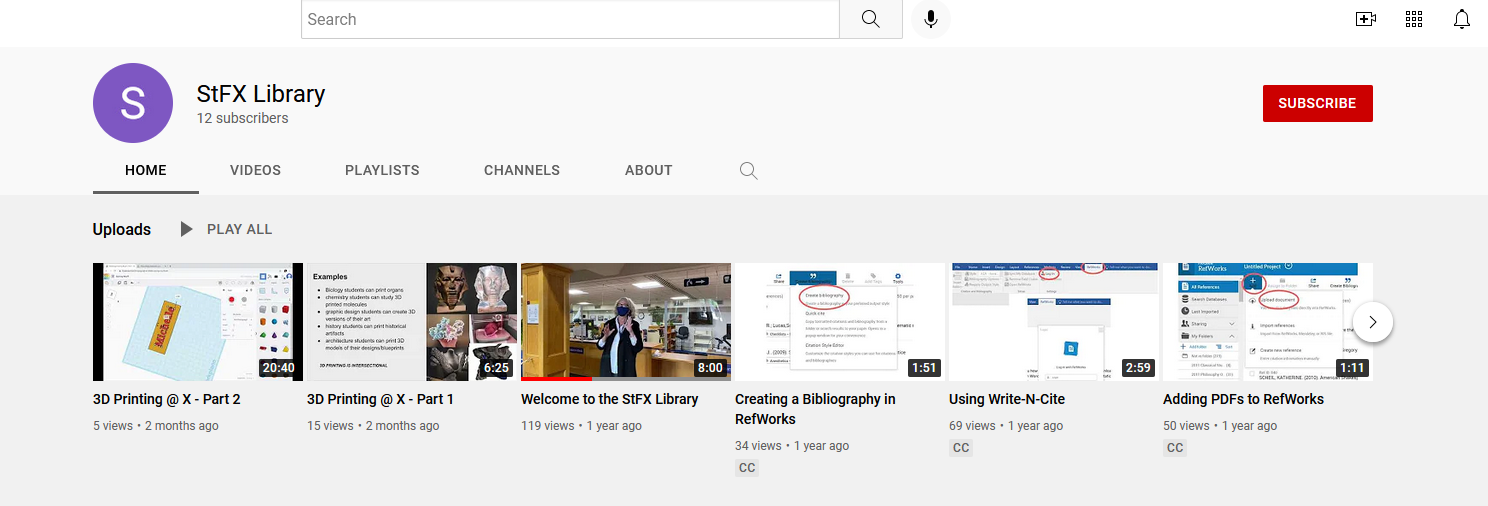Screen dimensions: 1488x506
Task: Open the 3D Printing Part 2 thumbnail
Action: (198, 322)
